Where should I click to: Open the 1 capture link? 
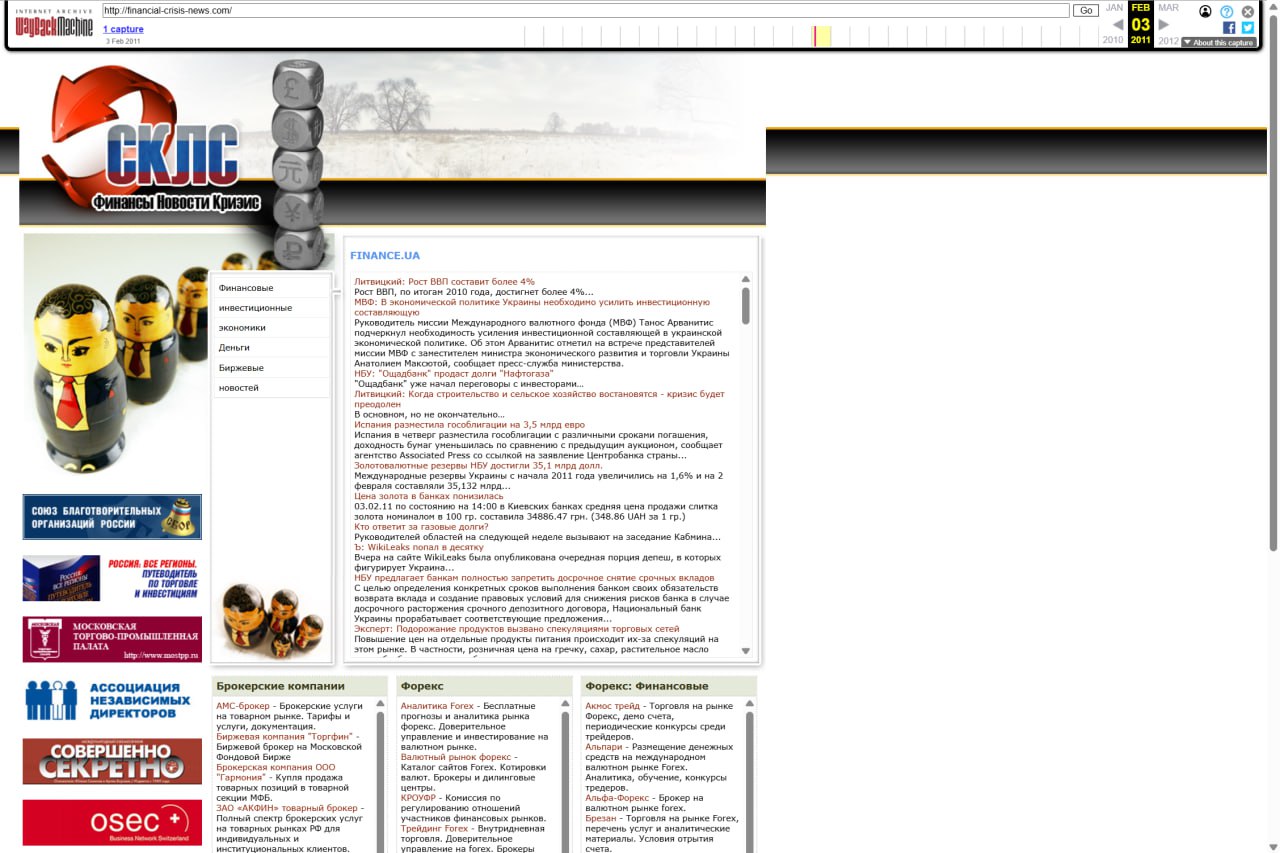click(123, 30)
